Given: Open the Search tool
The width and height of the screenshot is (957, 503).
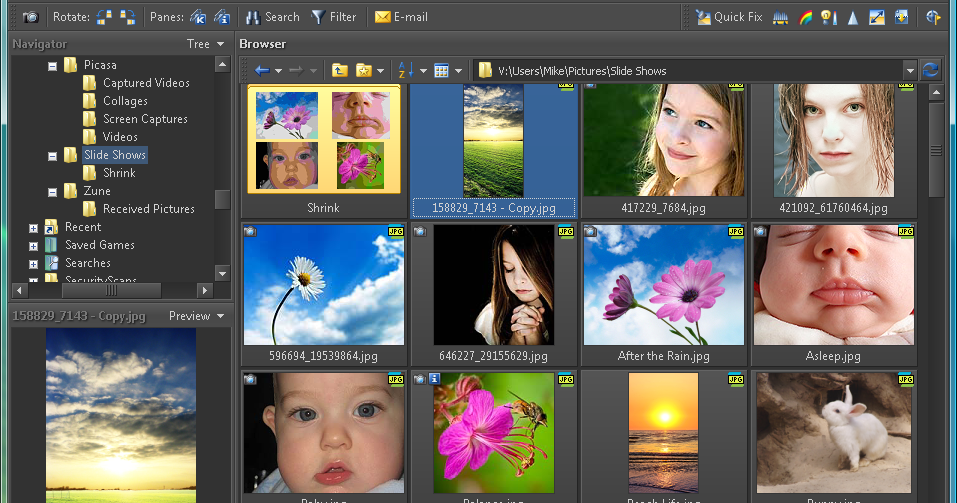Looking at the screenshot, I should [x=272, y=17].
